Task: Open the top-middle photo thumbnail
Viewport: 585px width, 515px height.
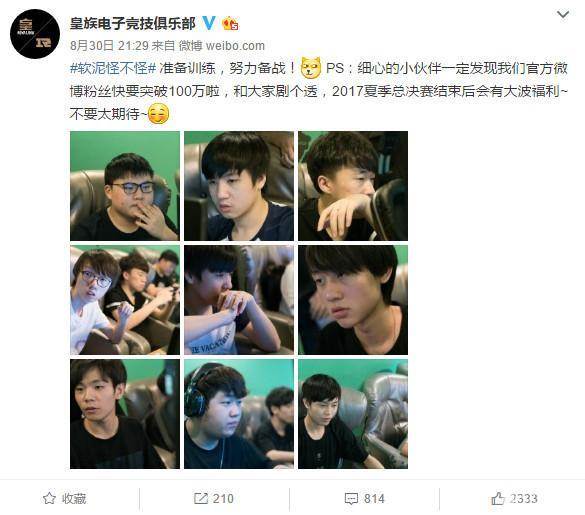Action: 239,186
